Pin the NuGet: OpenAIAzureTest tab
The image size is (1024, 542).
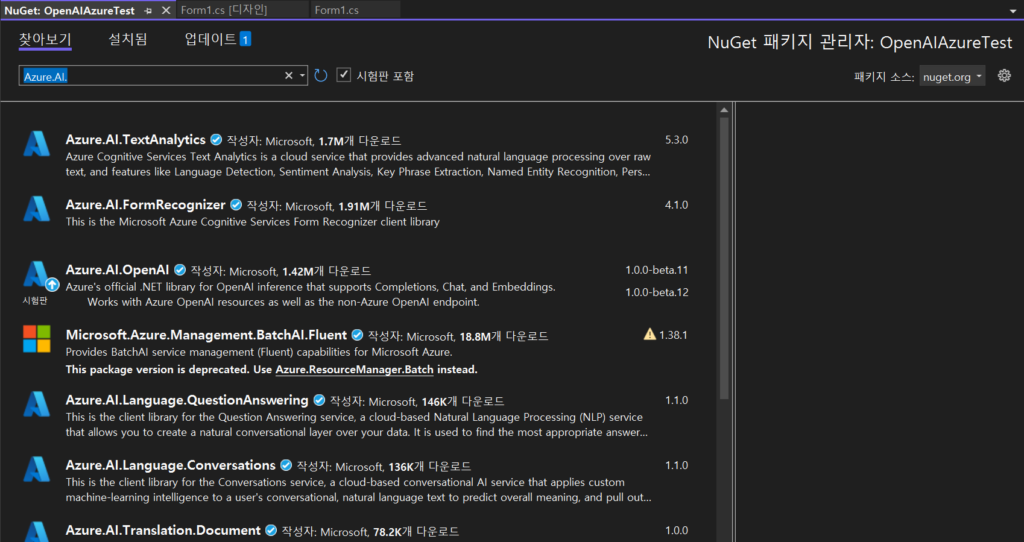pyautogui.click(x=149, y=9)
